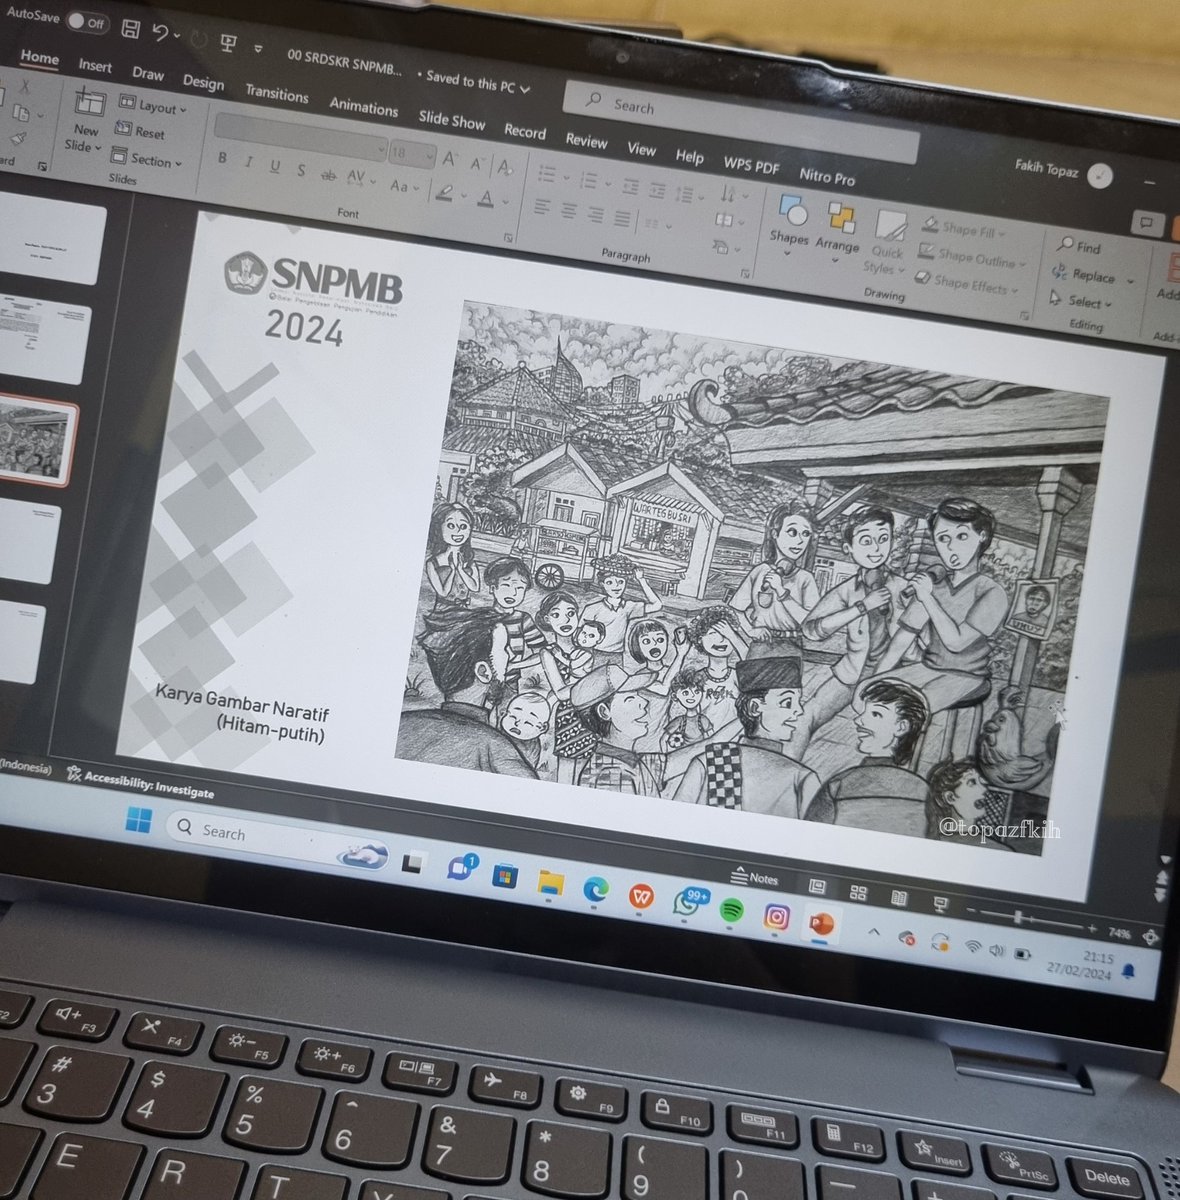
Task: Switch to Reading view
Action: (x=898, y=899)
